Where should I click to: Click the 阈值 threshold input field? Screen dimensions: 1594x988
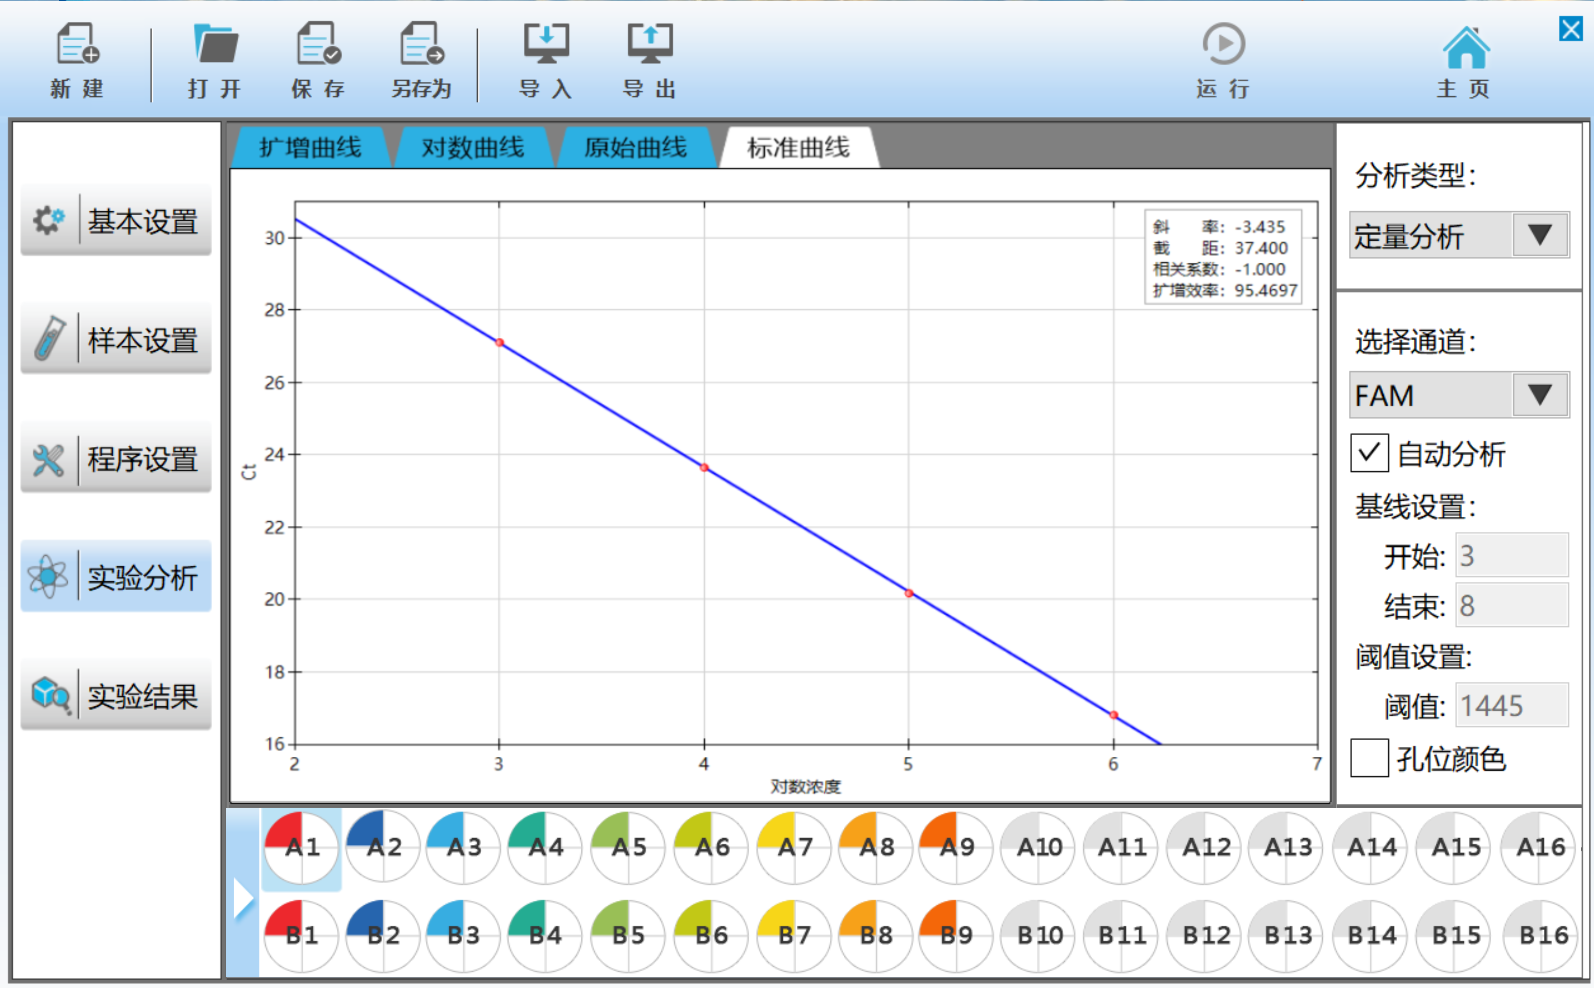tap(1510, 706)
